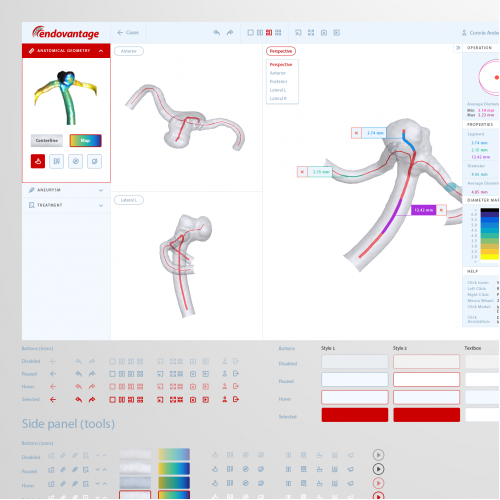
Task: Click Selected-row undo icon in style guide
Action: pos(79,399)
